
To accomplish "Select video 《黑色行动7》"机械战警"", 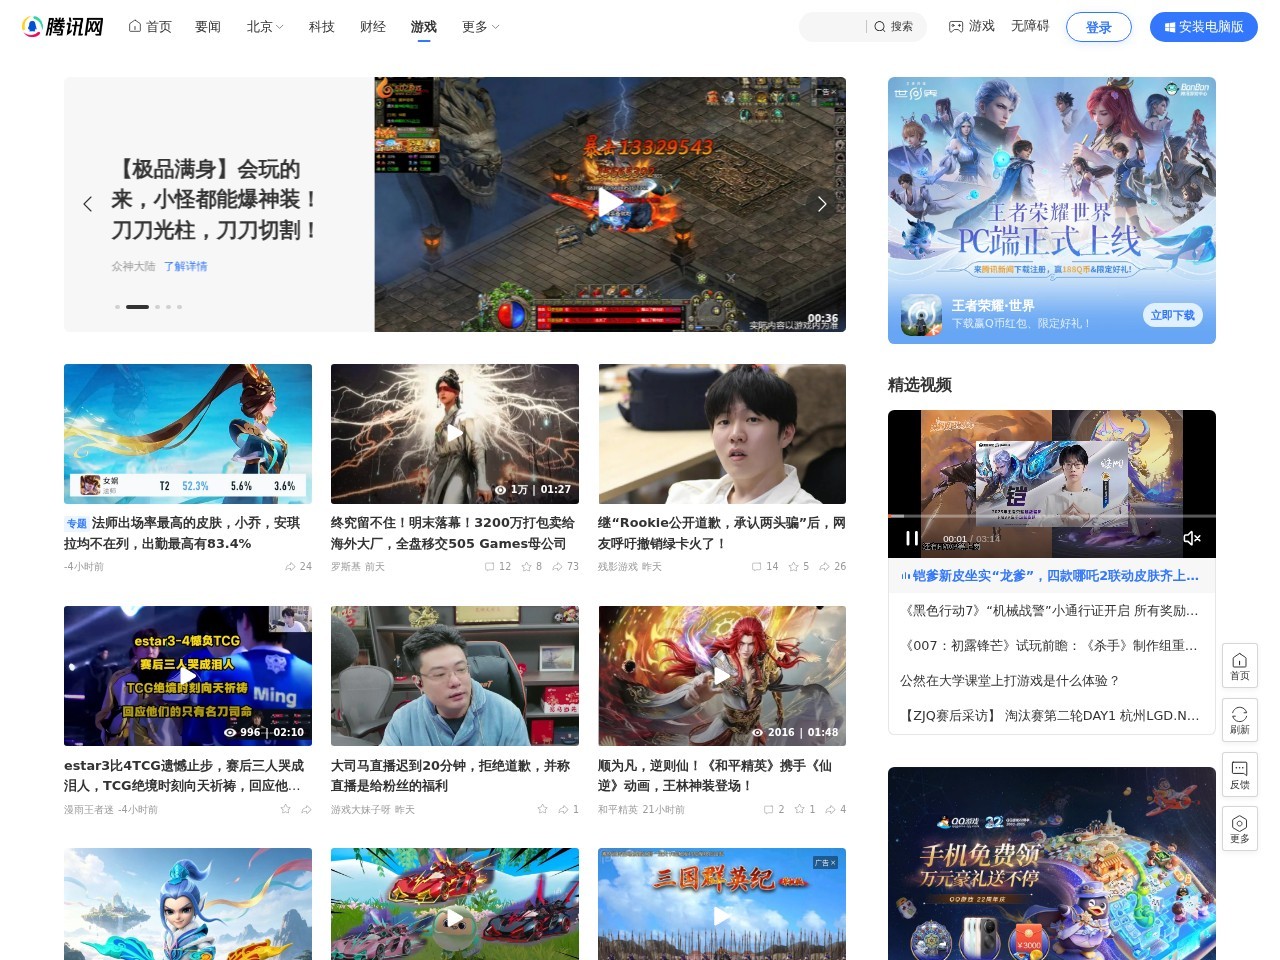I will [1050, 610].
